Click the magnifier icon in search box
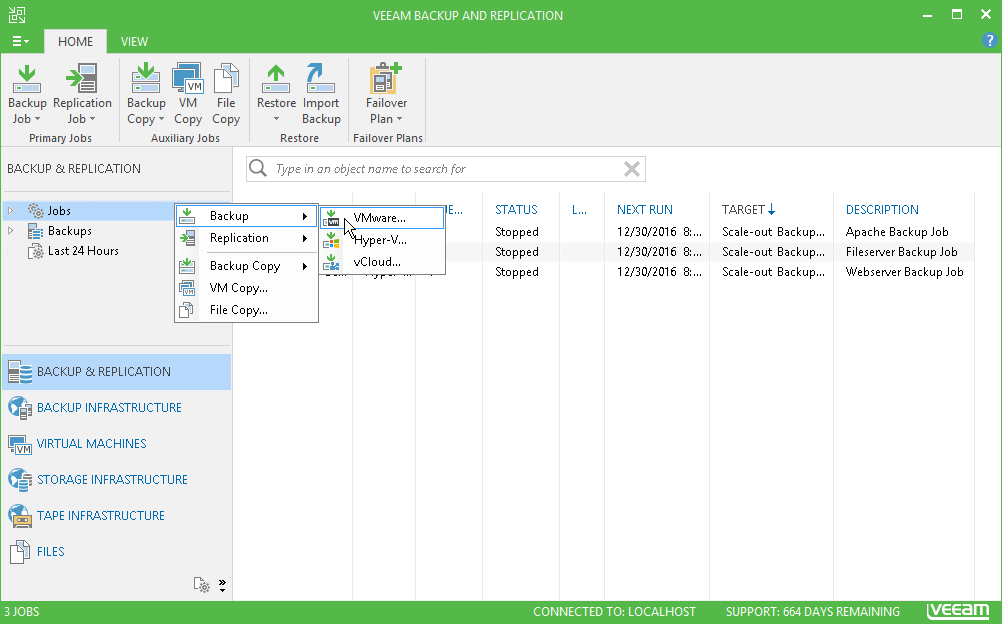 point(258,168)
